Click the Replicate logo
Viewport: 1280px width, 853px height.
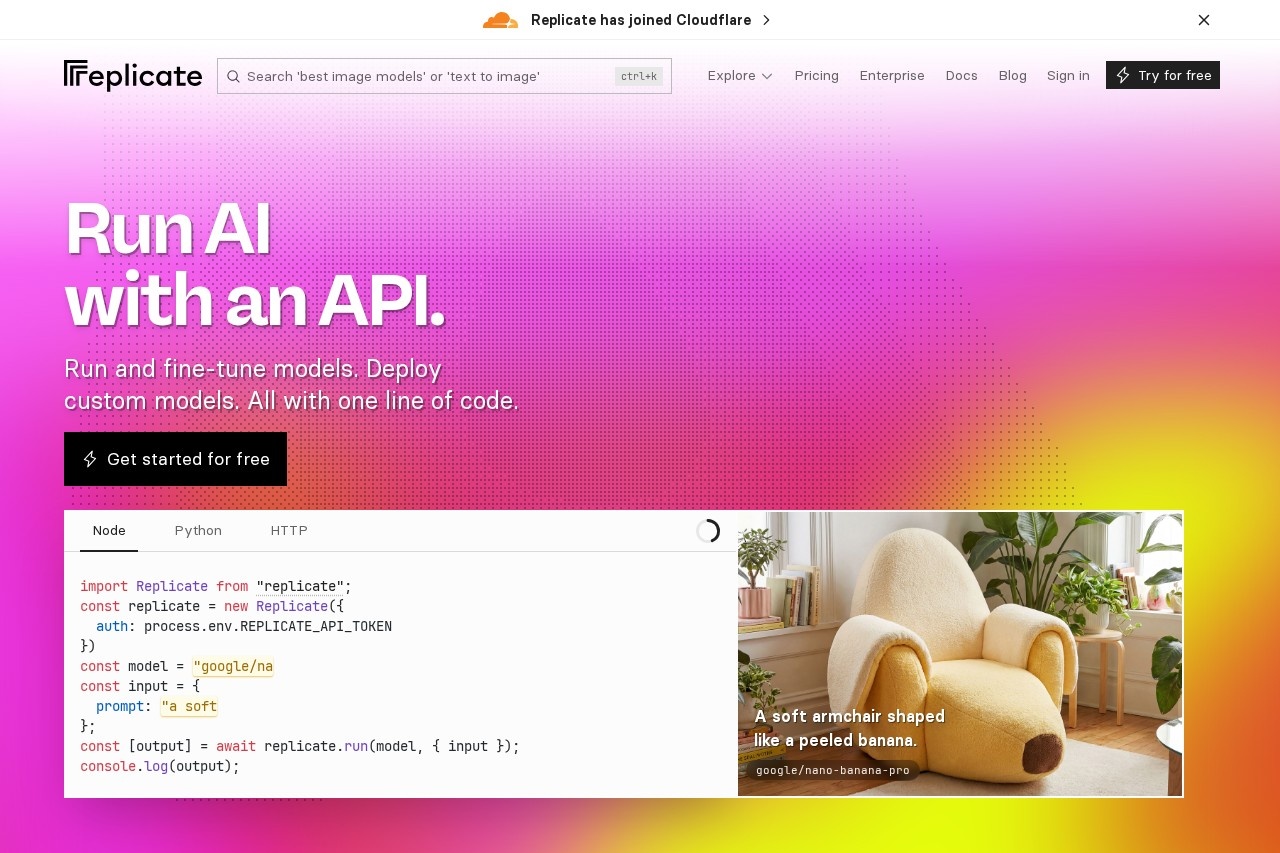(x=133, y=76)
